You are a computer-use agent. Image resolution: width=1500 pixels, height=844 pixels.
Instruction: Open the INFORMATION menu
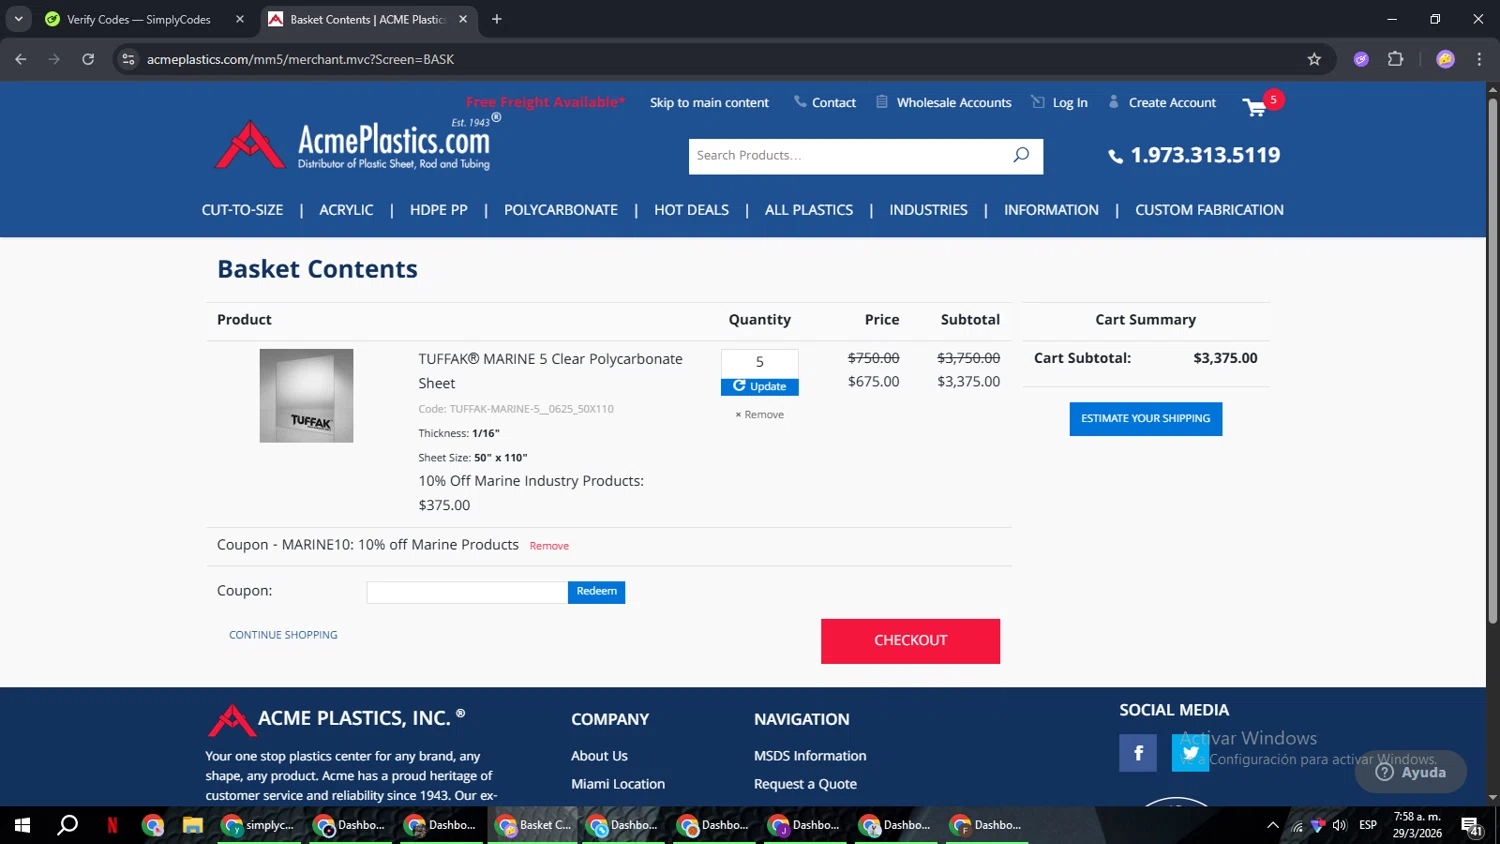1051,210
